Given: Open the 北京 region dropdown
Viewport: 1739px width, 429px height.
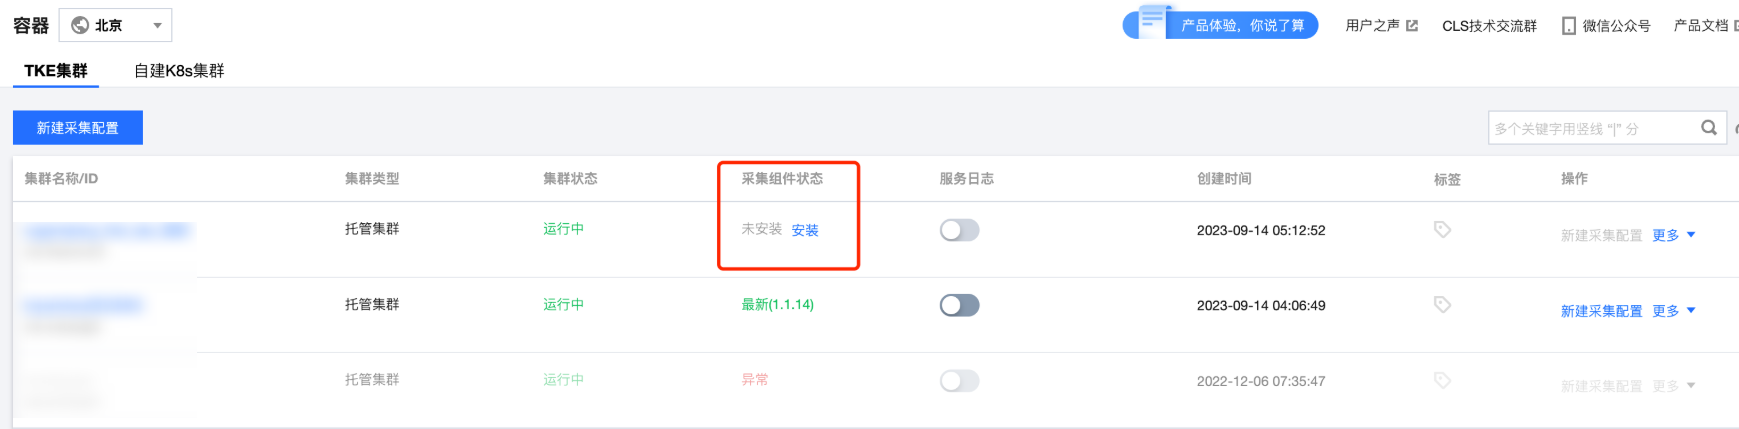Looking at the screenshot, I should (157, 25).
